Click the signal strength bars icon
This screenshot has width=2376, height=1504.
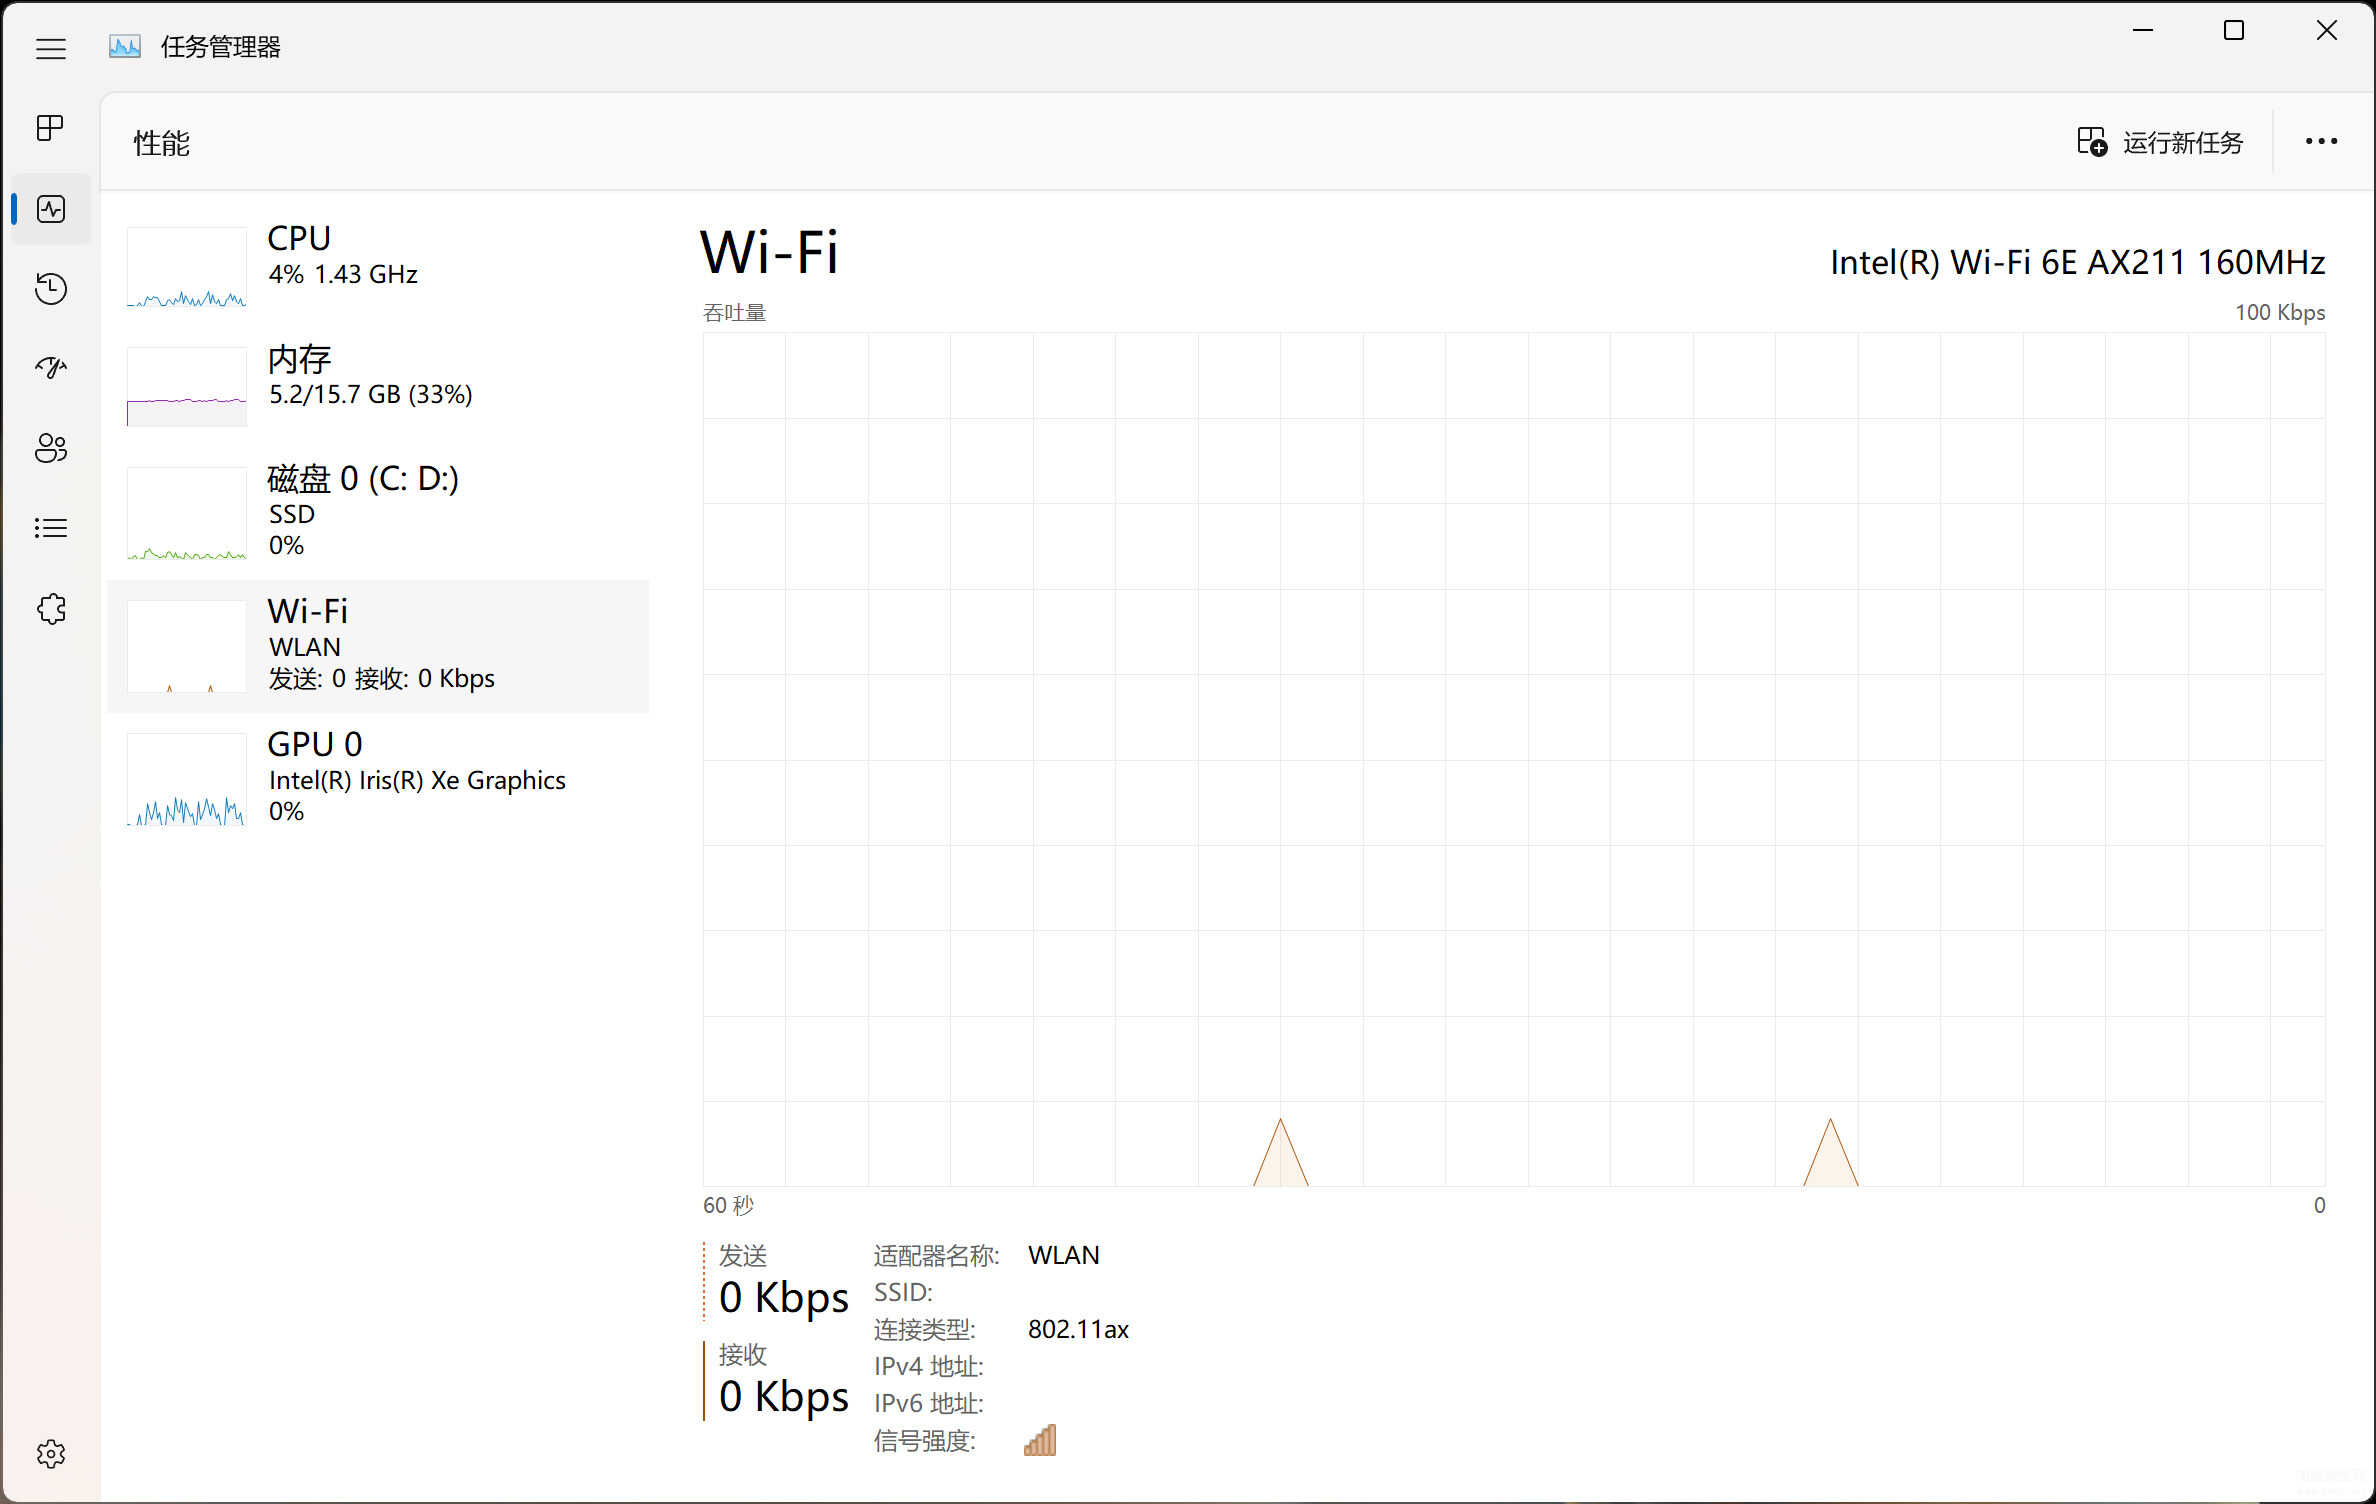tap(1040, 1441)
